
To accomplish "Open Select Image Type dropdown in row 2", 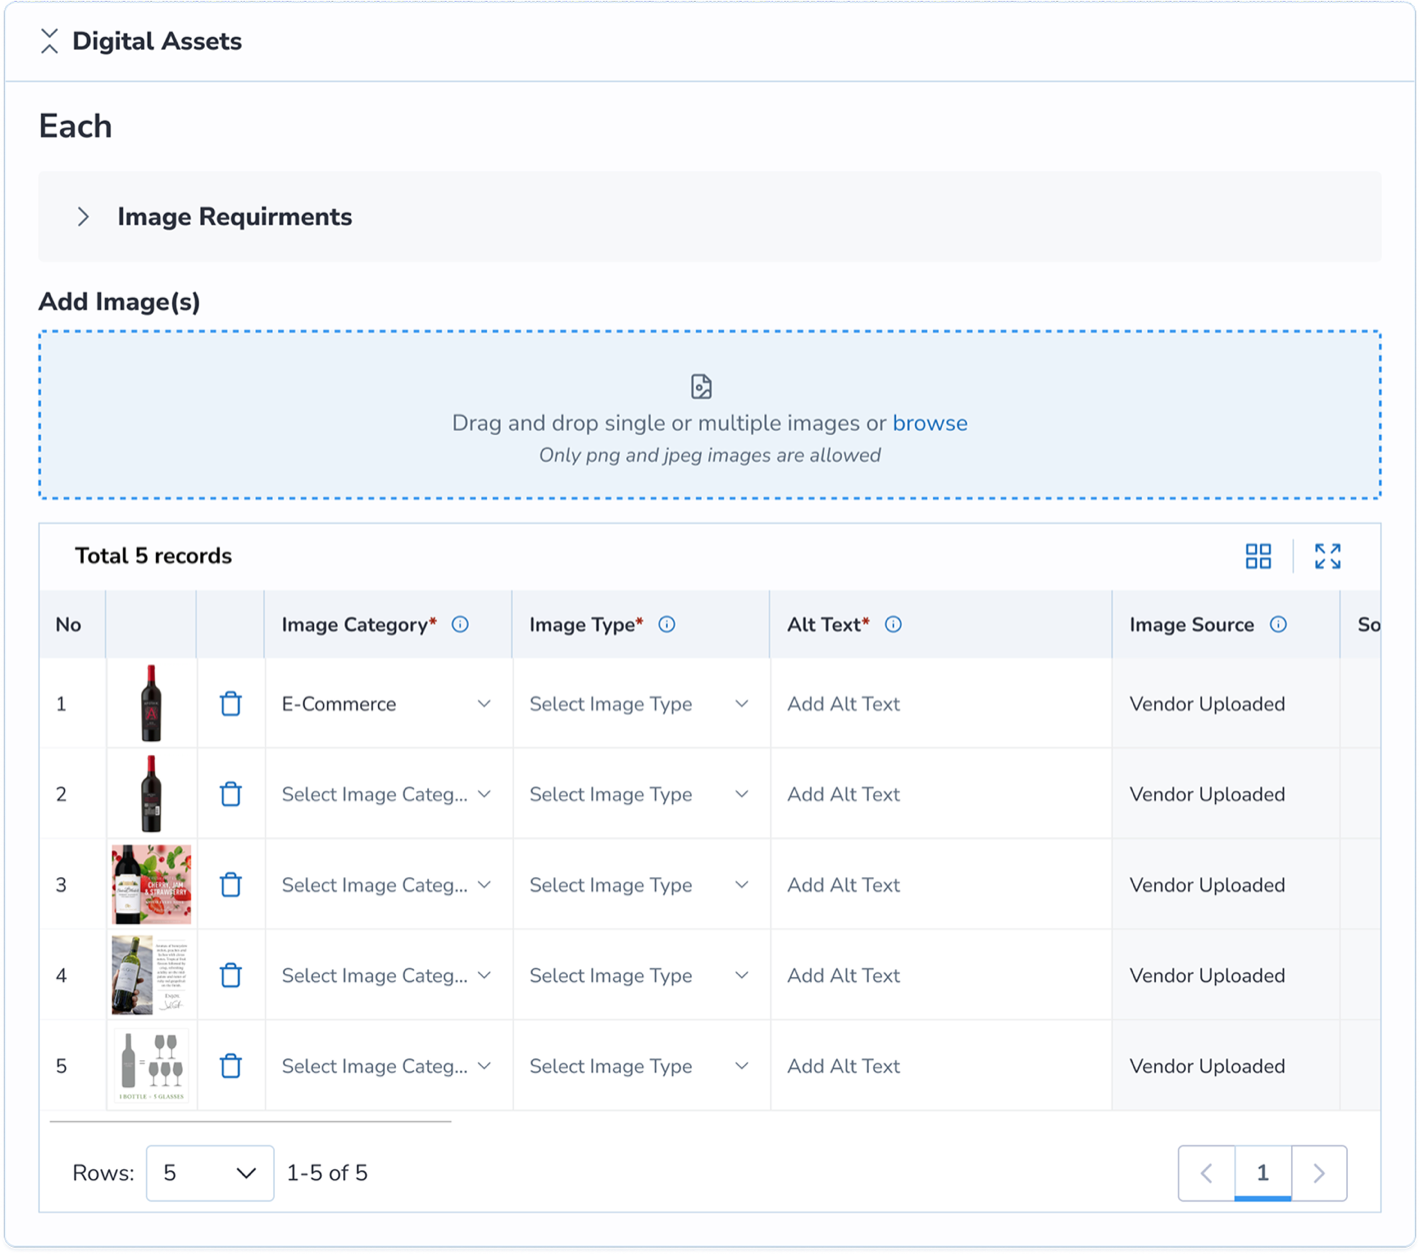I will coord(640,794).
